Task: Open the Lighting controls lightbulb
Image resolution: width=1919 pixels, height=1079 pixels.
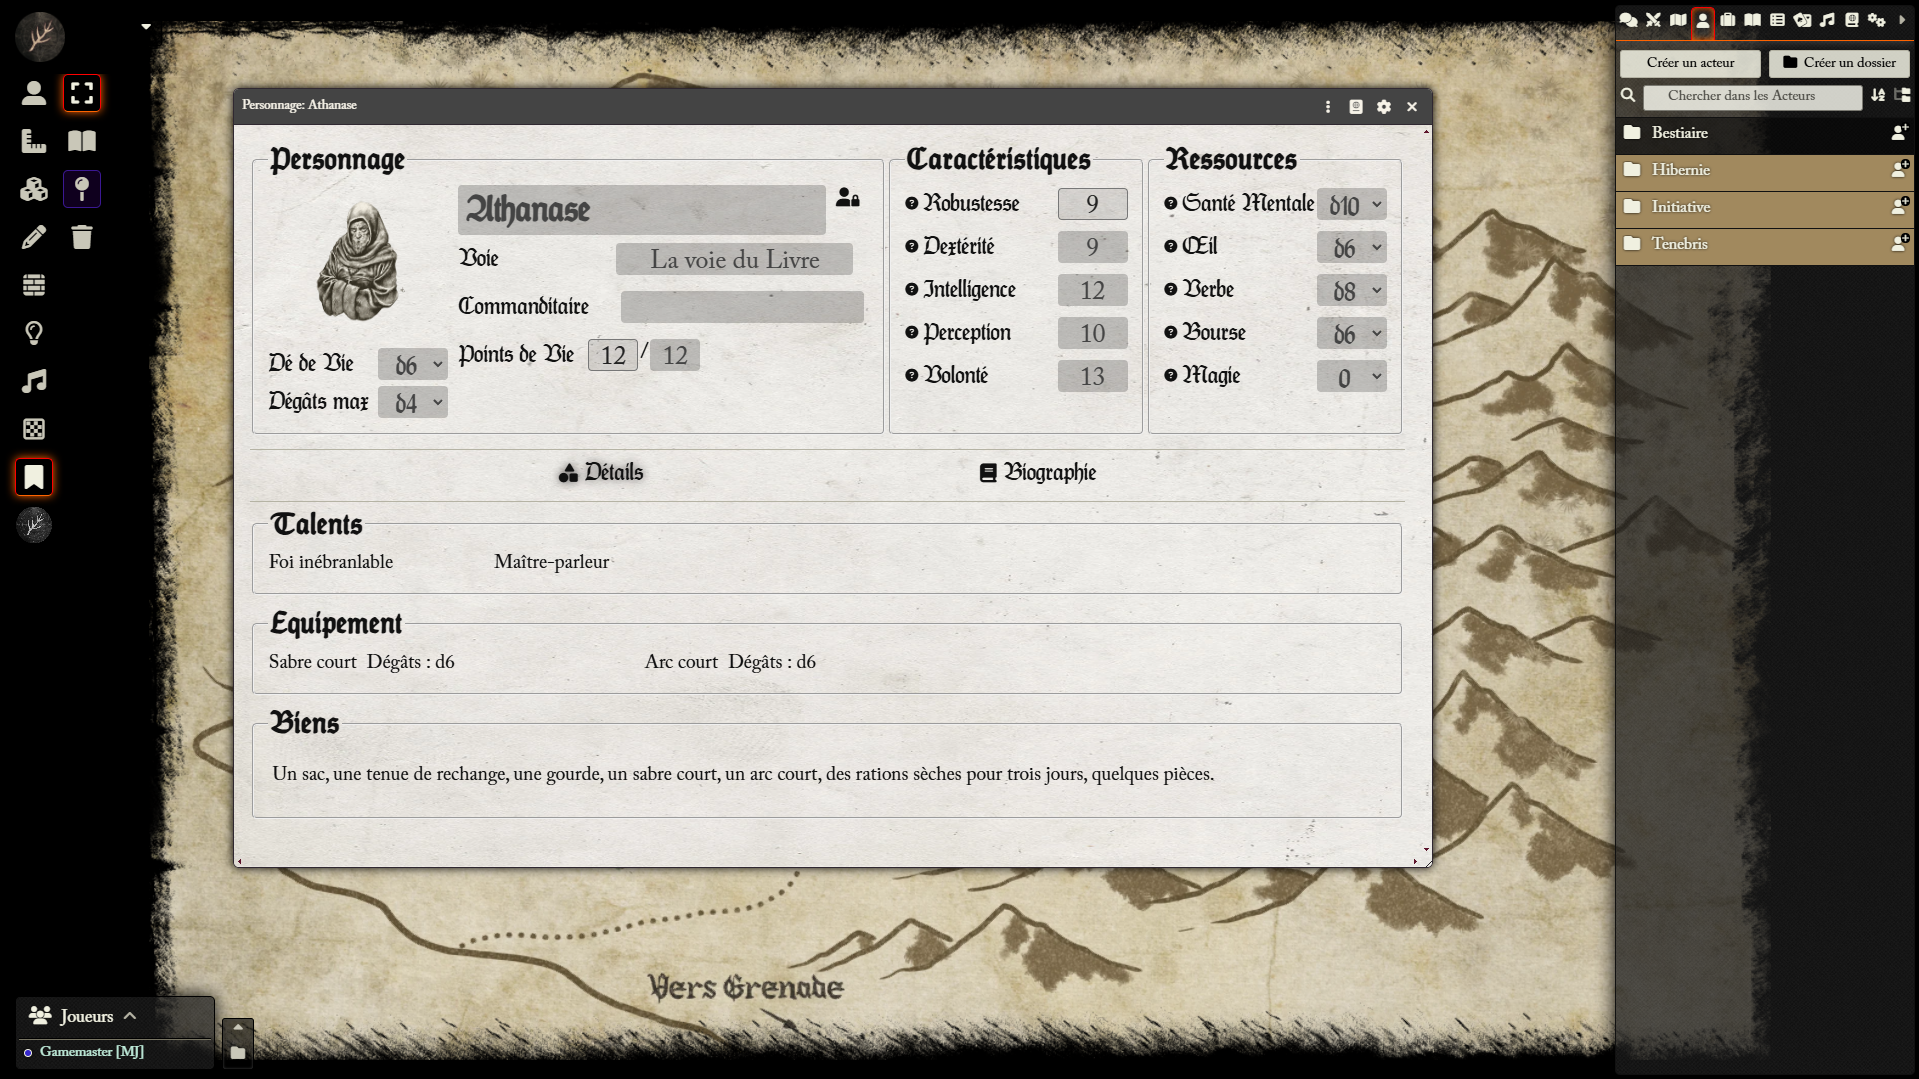Action: [x=34, y=334]
